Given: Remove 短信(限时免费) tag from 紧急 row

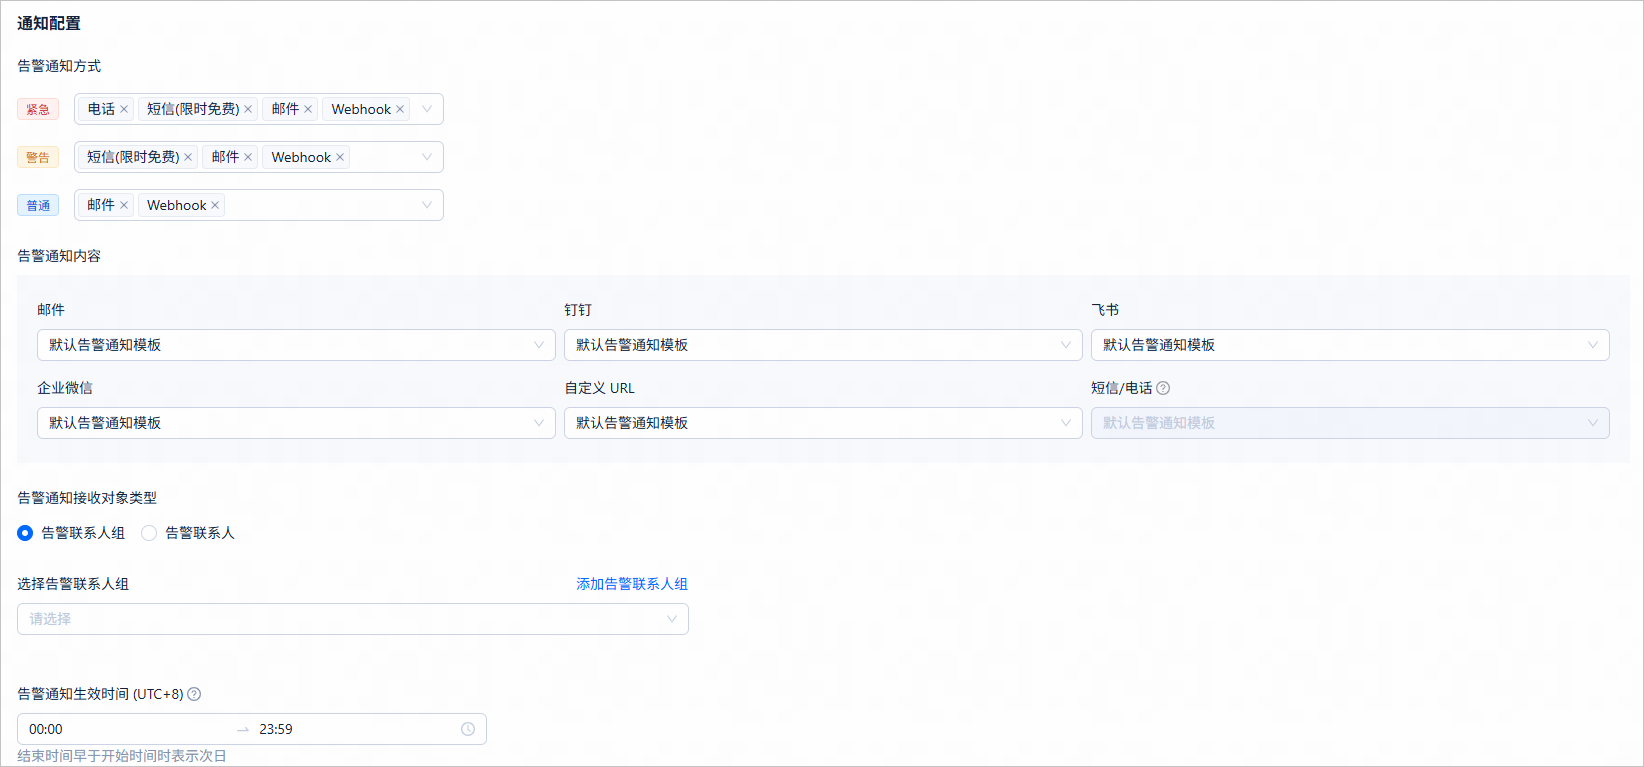Looking at the screenshot, I should click(248, 109).
